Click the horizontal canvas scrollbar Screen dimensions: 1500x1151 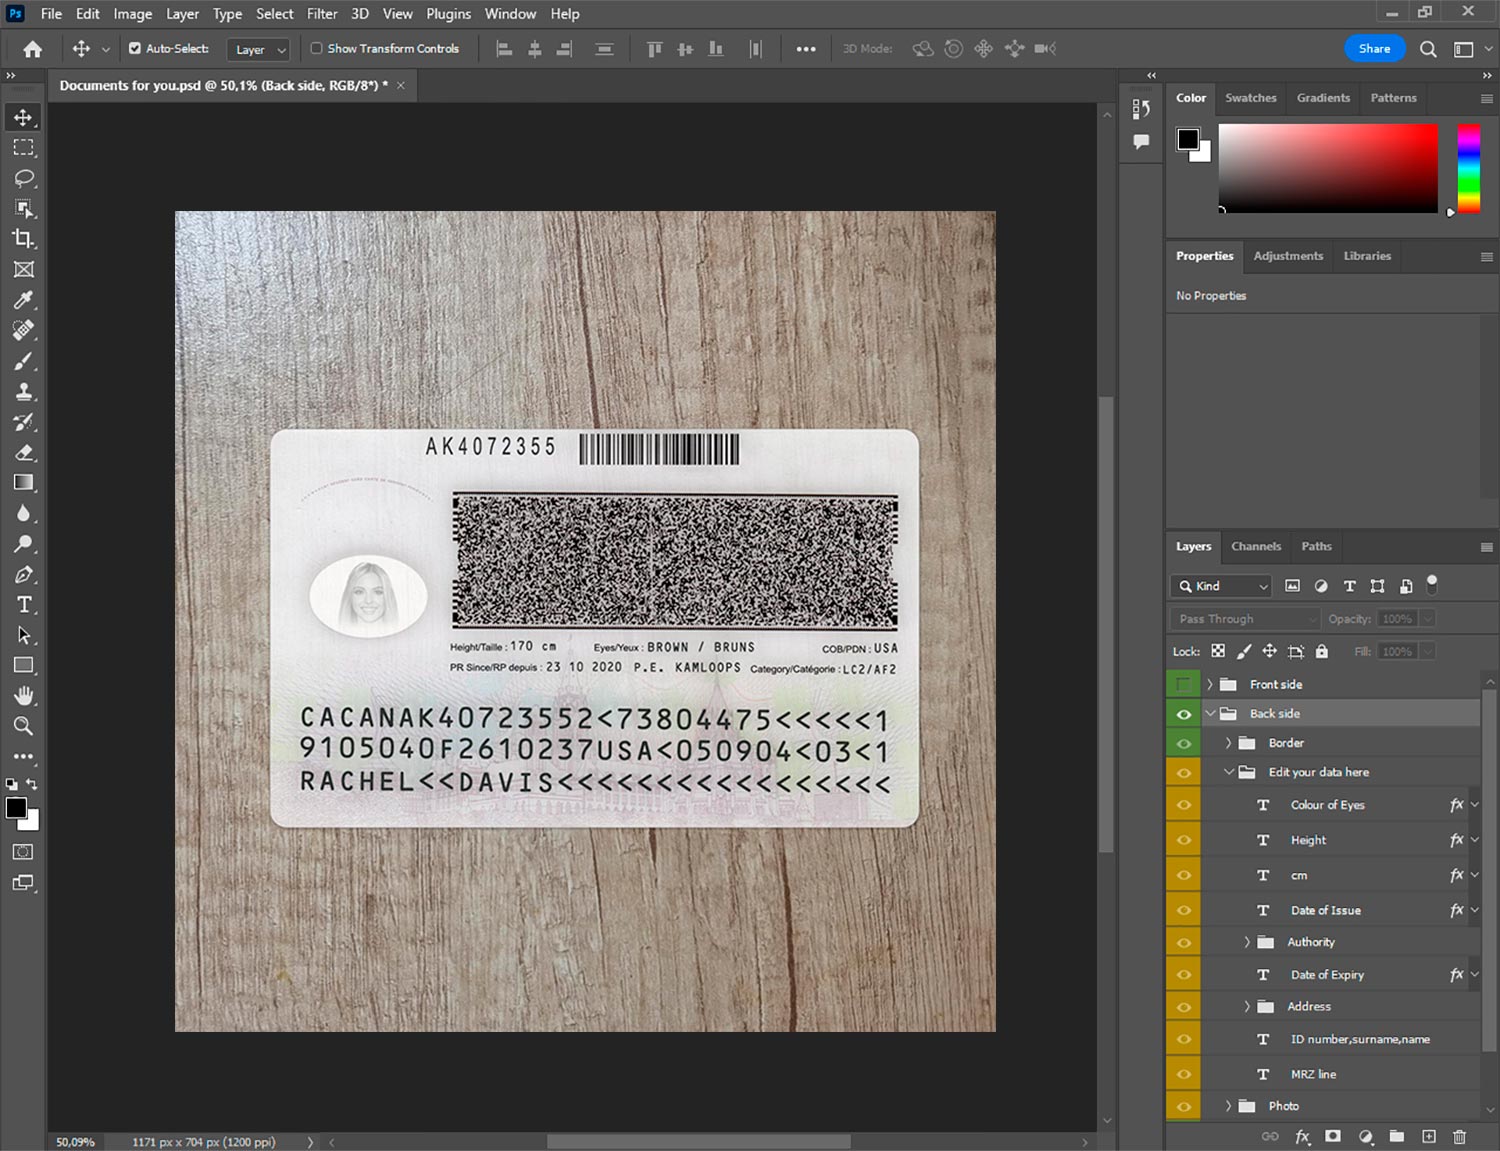pos(699,1142)
